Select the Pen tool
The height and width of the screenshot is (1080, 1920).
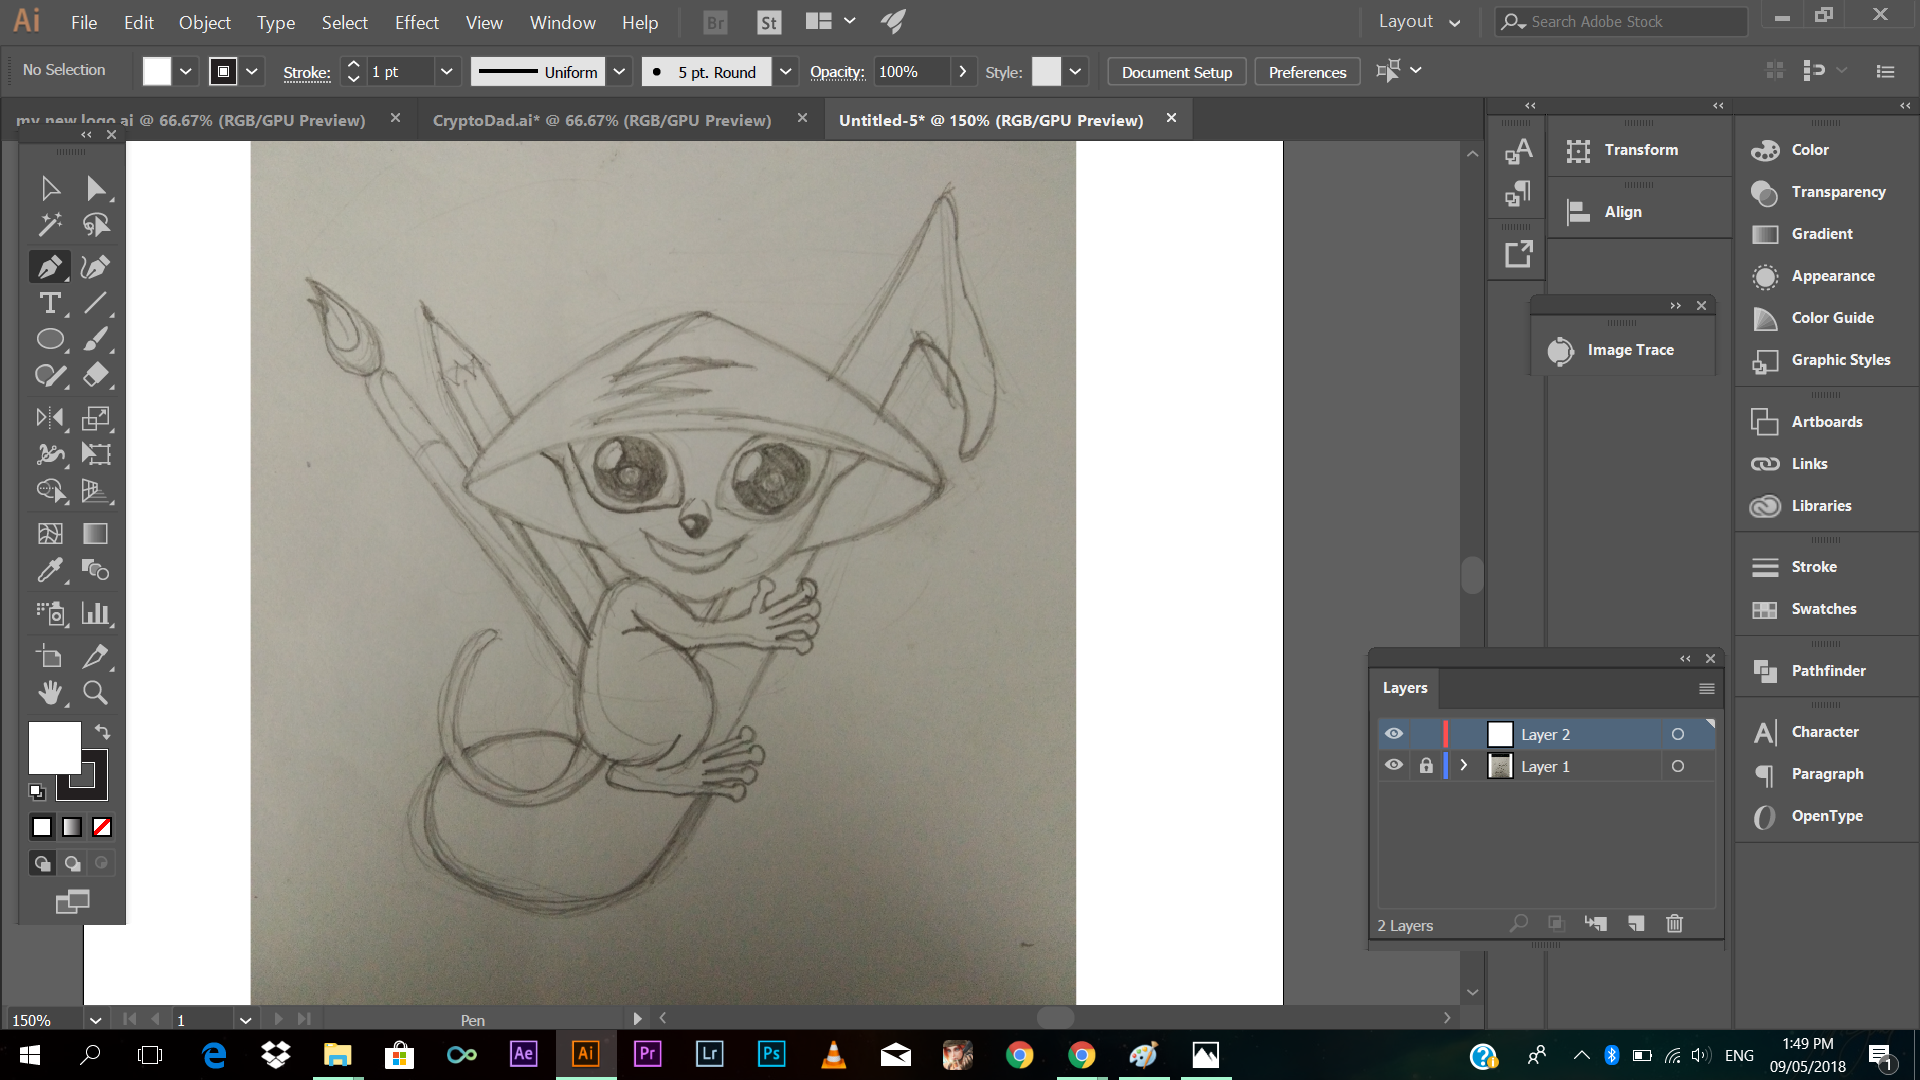[50, 267]
